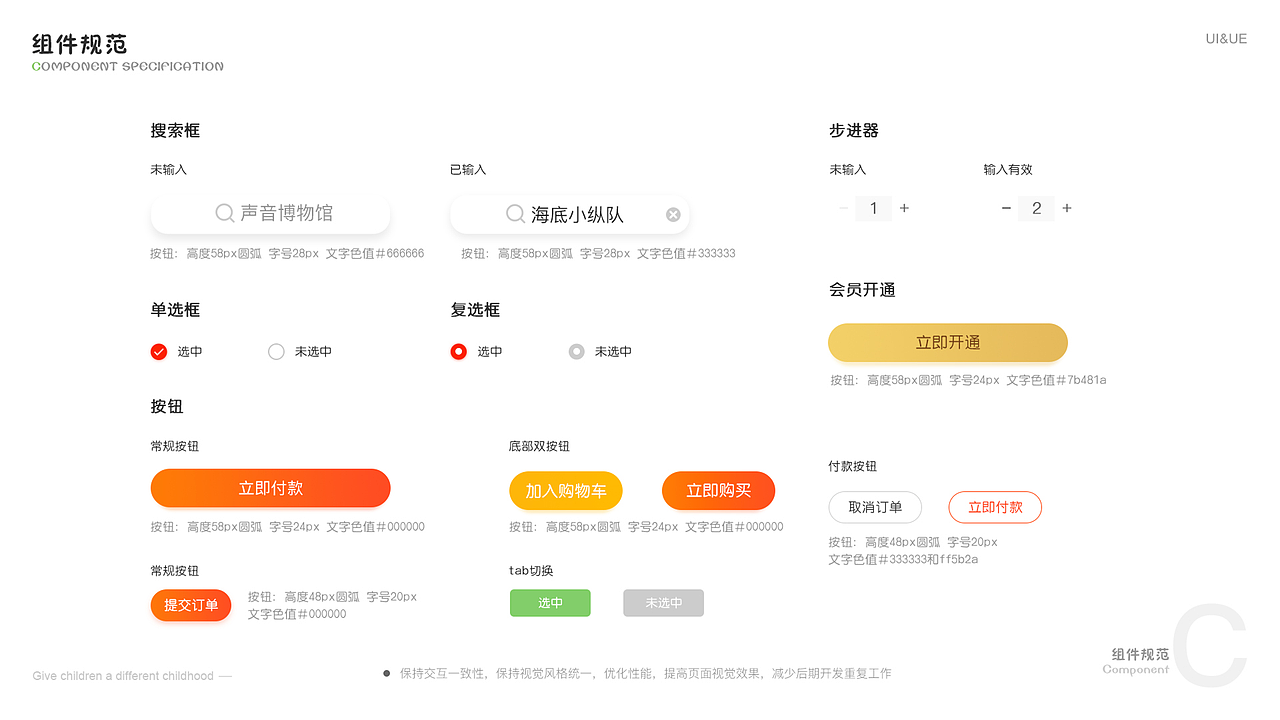
Task: Click the orange 立即付款 button
Action: tap(270, 488)
